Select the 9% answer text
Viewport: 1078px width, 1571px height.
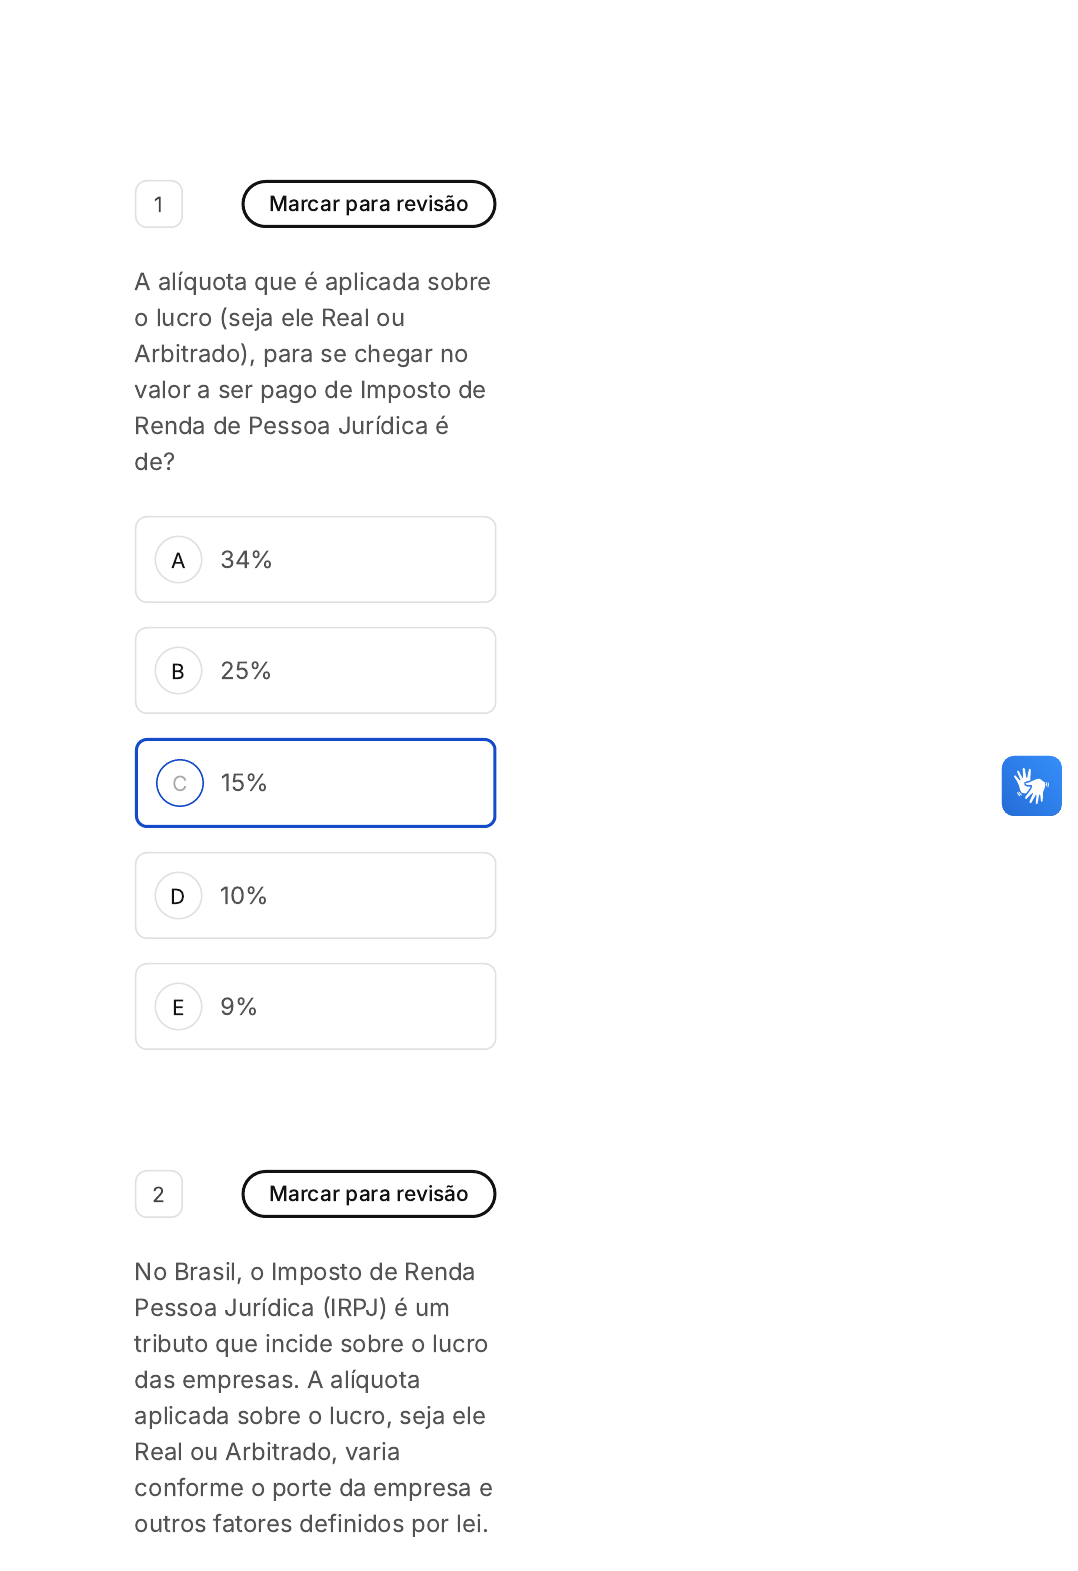239,1007
